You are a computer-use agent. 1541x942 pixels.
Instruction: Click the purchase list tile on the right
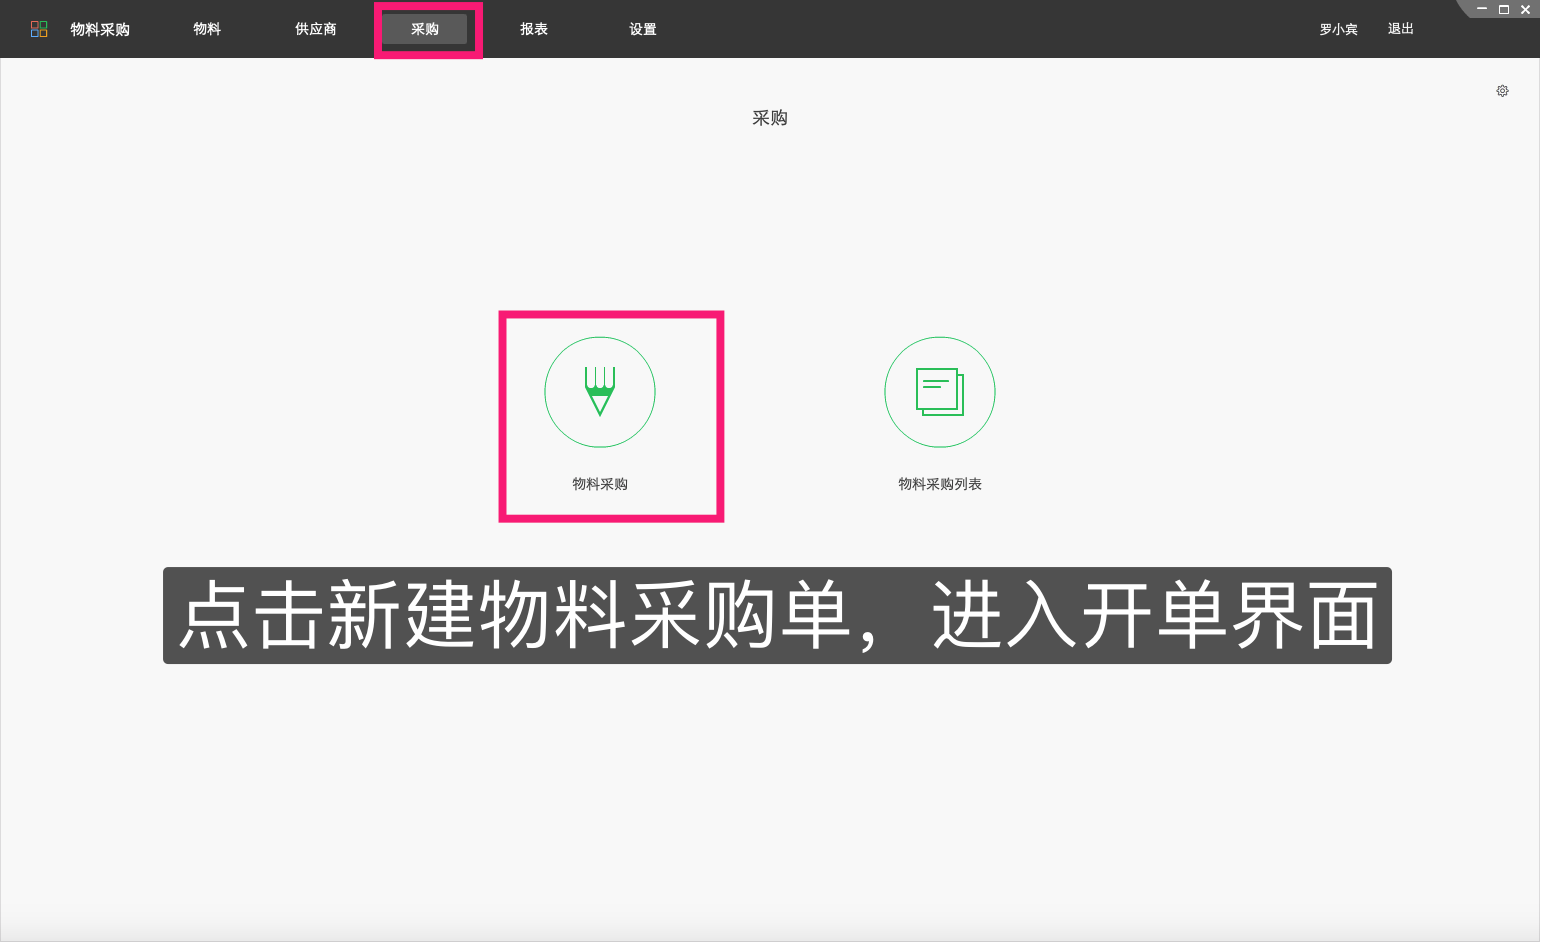pyautogui.click(x=939, y=416)
